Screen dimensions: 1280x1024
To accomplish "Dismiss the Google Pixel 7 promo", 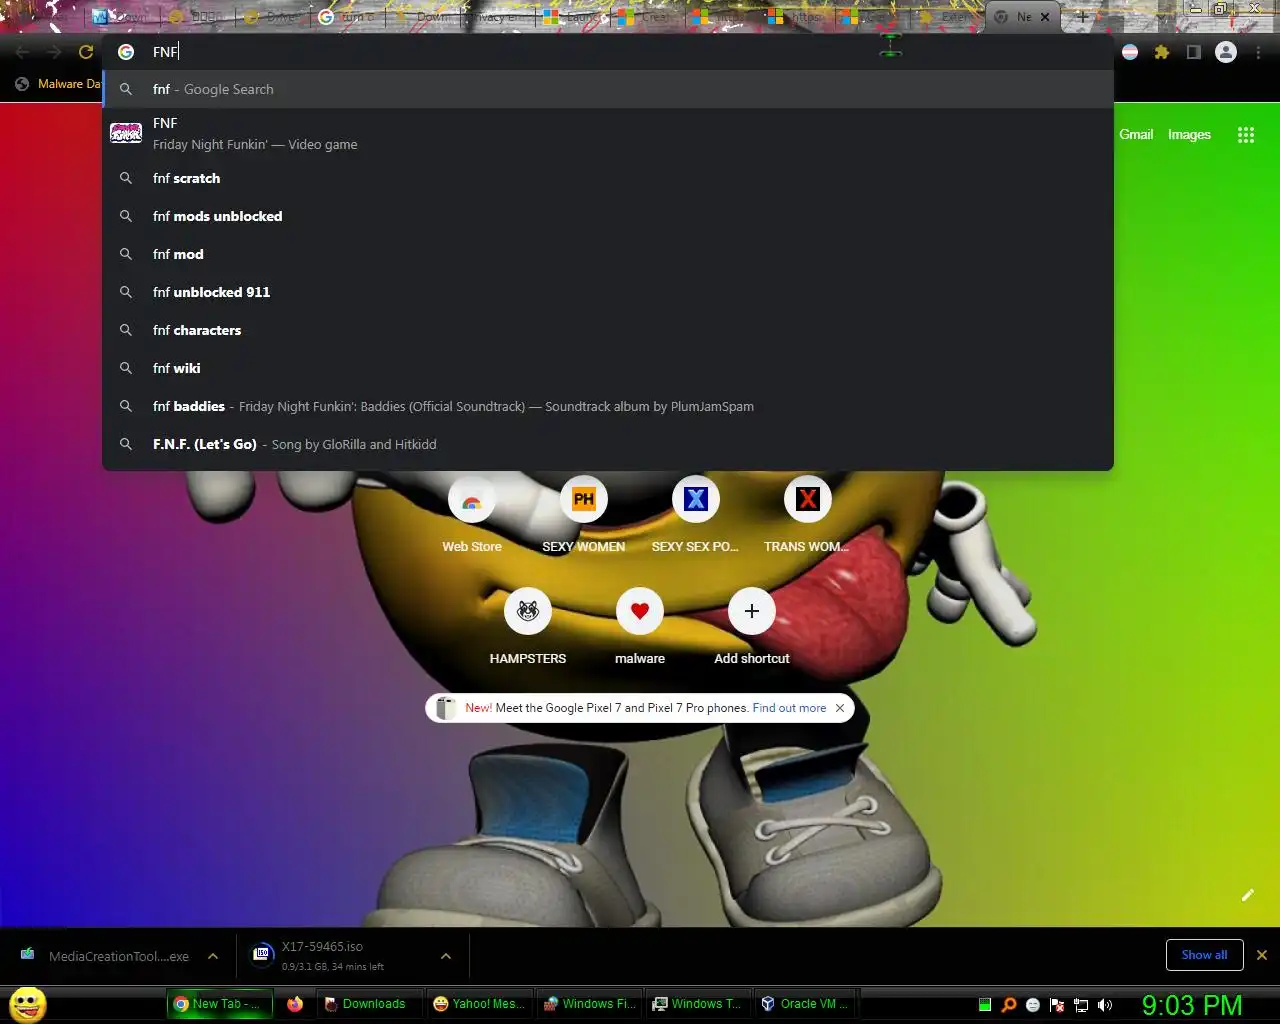I will (x=840, y=708).
